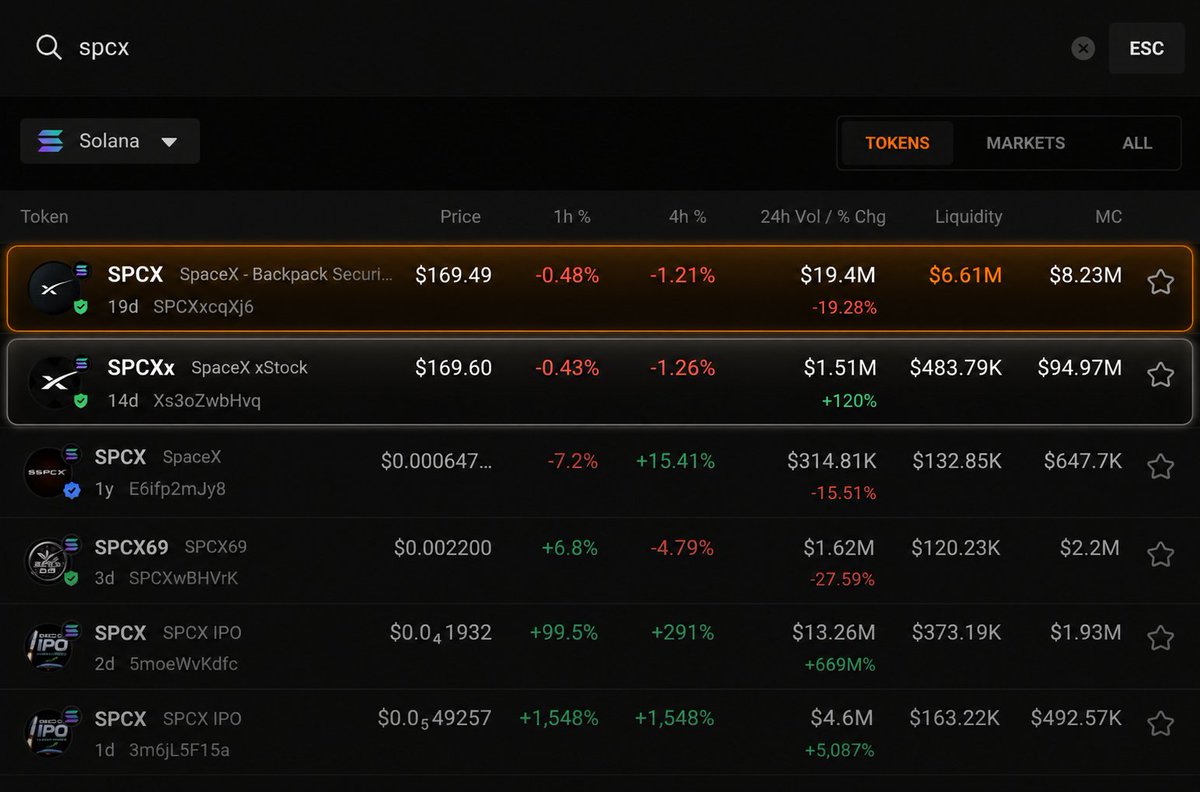
Task: Copy address 3m6jL5F15a
Action: (x=179, y=749)
